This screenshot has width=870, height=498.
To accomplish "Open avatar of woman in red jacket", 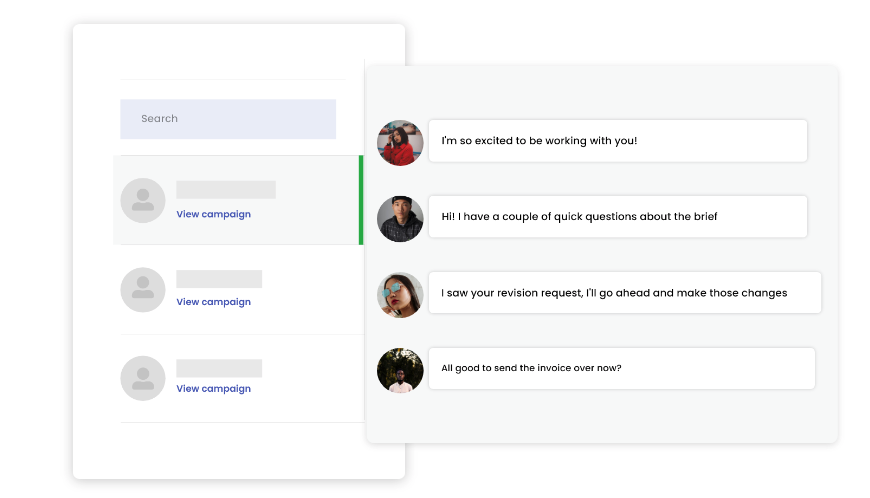I will click(400, 143).
